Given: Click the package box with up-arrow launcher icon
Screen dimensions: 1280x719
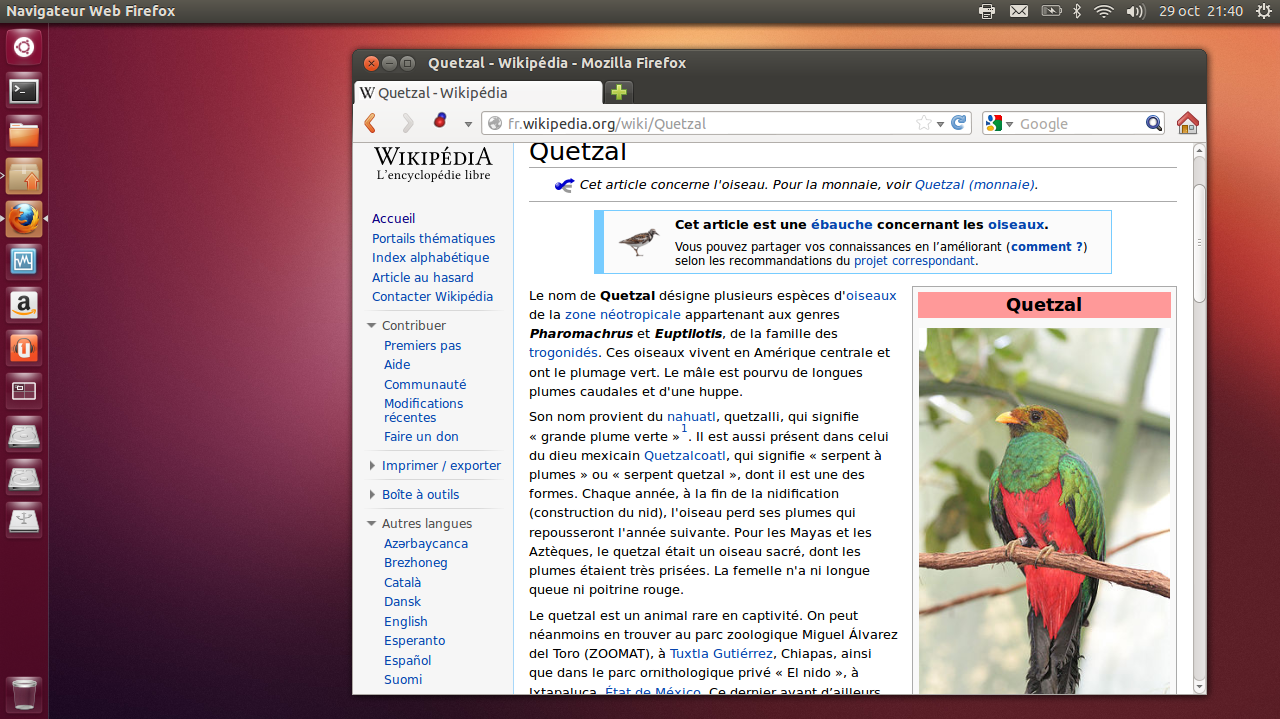Looking at the screenshot, I should click(24, 177).
